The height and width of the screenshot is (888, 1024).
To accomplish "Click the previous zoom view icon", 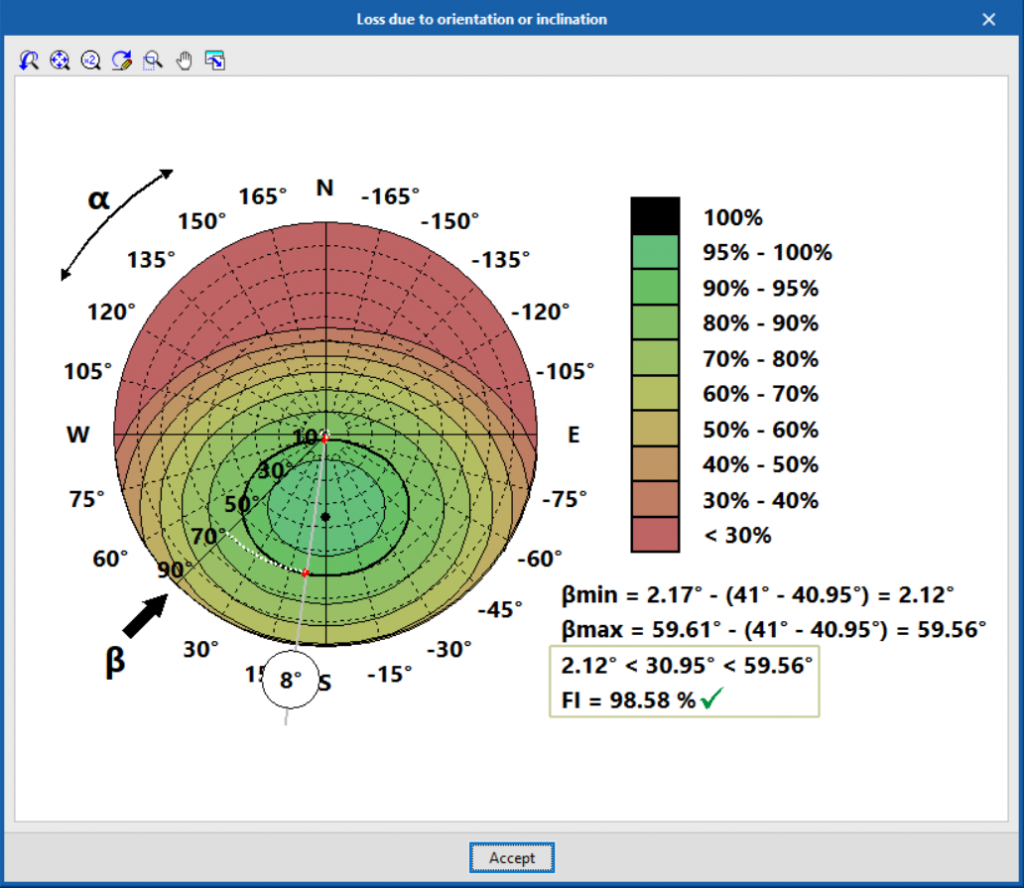I will click(x=29, y=61).
